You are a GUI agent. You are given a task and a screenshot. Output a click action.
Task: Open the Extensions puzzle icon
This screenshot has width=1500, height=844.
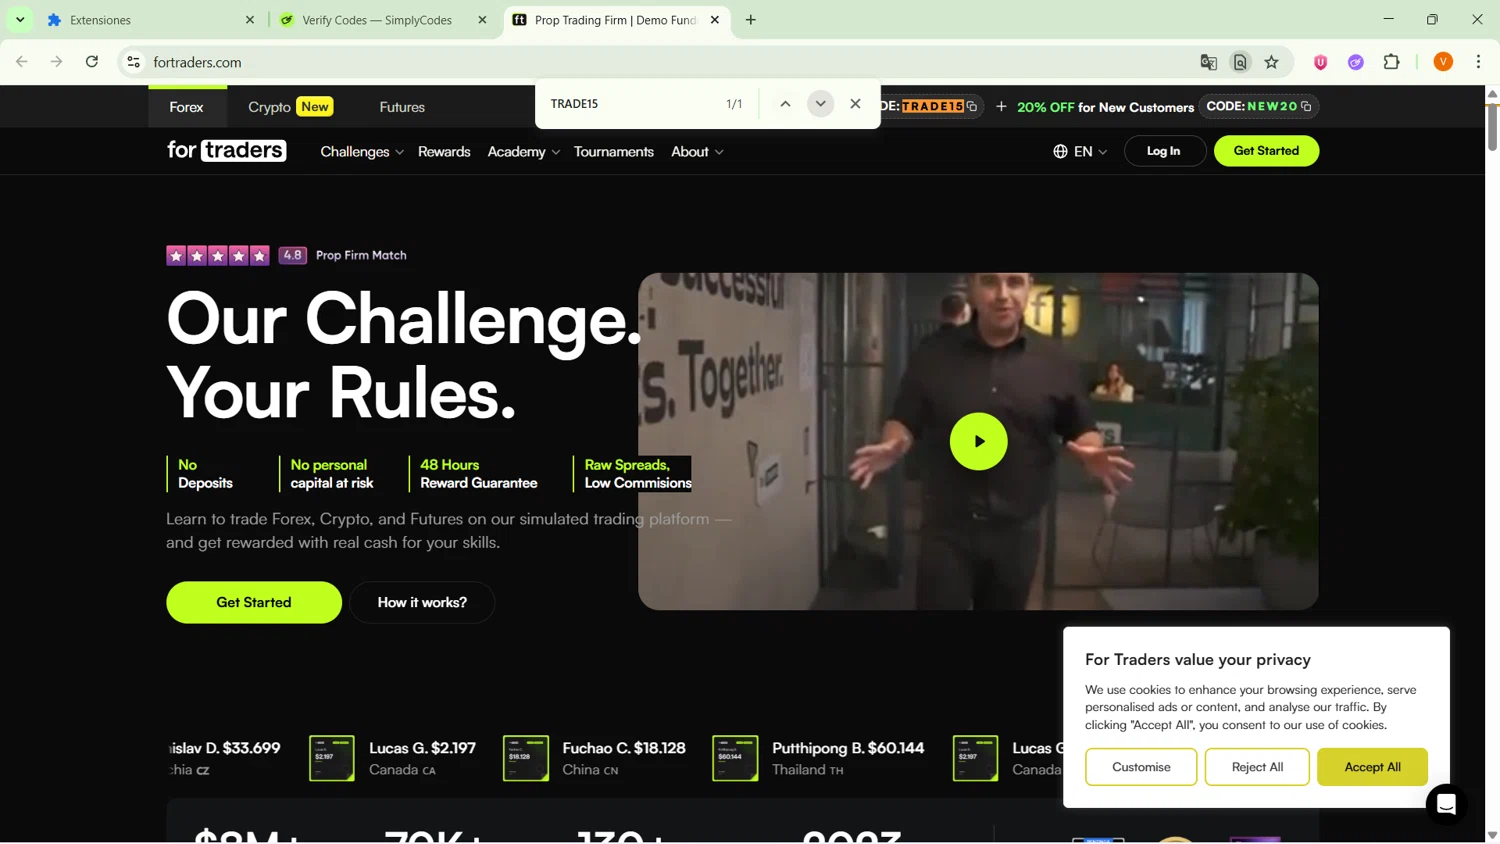pos(1392,62)
